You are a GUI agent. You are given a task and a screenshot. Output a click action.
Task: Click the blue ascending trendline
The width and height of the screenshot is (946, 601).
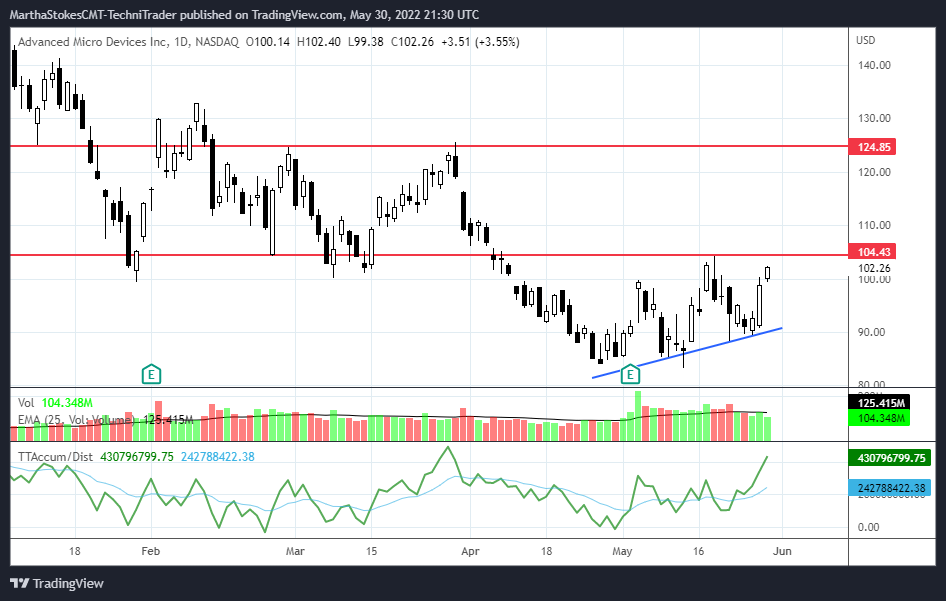[x=687, y=353]
